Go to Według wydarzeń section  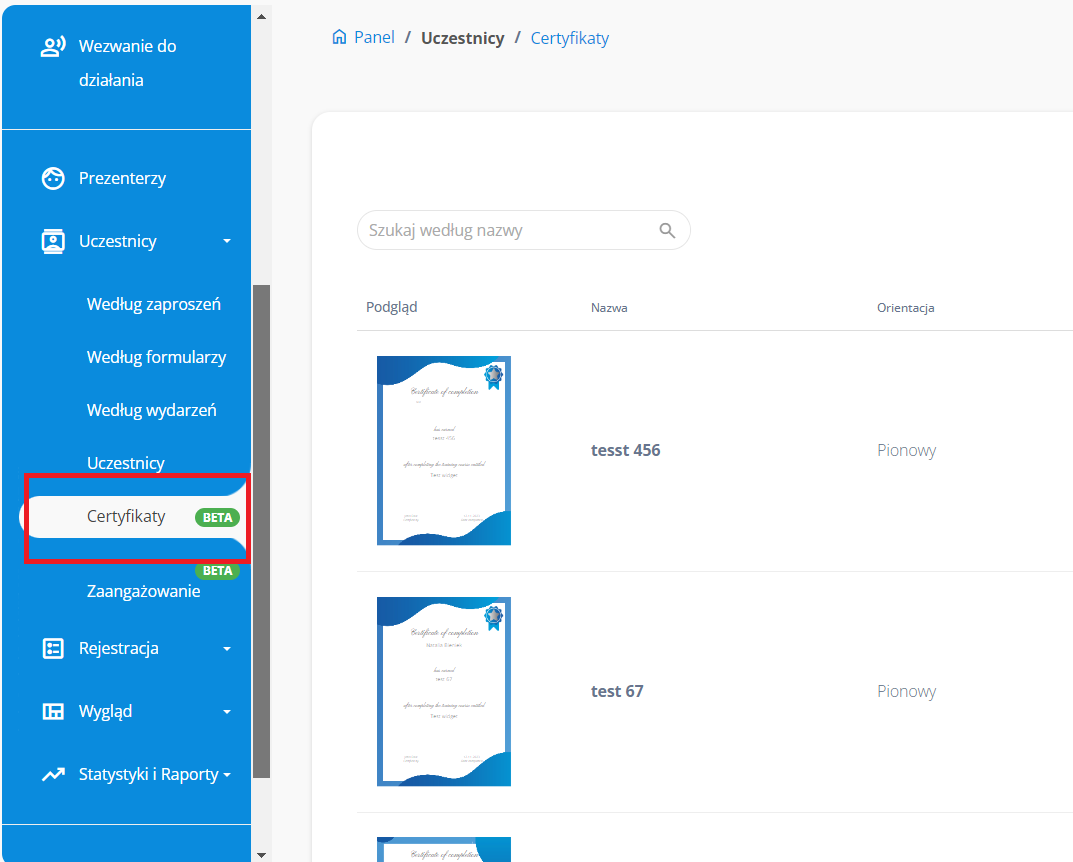[x=151, y=410]
